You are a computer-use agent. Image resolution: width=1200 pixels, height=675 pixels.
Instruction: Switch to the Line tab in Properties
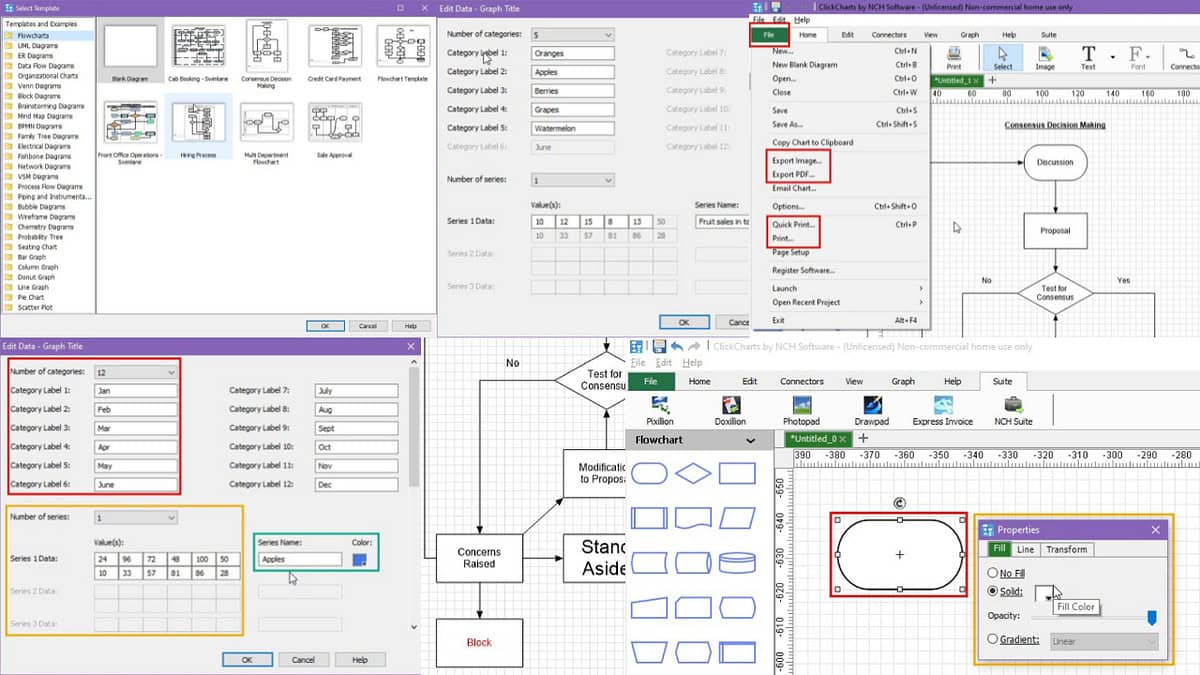(x=1026, y=549)
